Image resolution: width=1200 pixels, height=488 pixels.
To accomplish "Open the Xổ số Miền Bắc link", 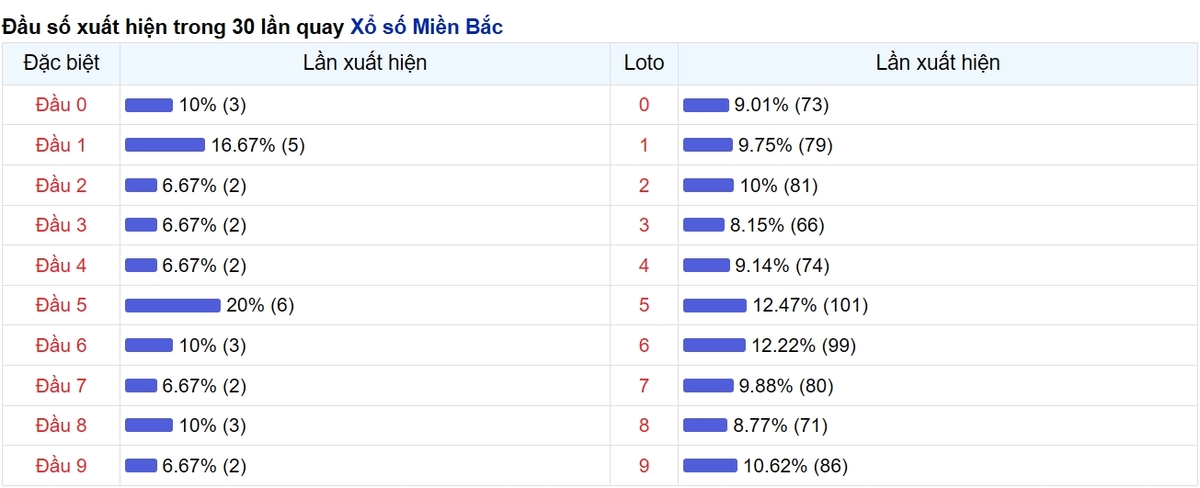I will tap(426, 27).
